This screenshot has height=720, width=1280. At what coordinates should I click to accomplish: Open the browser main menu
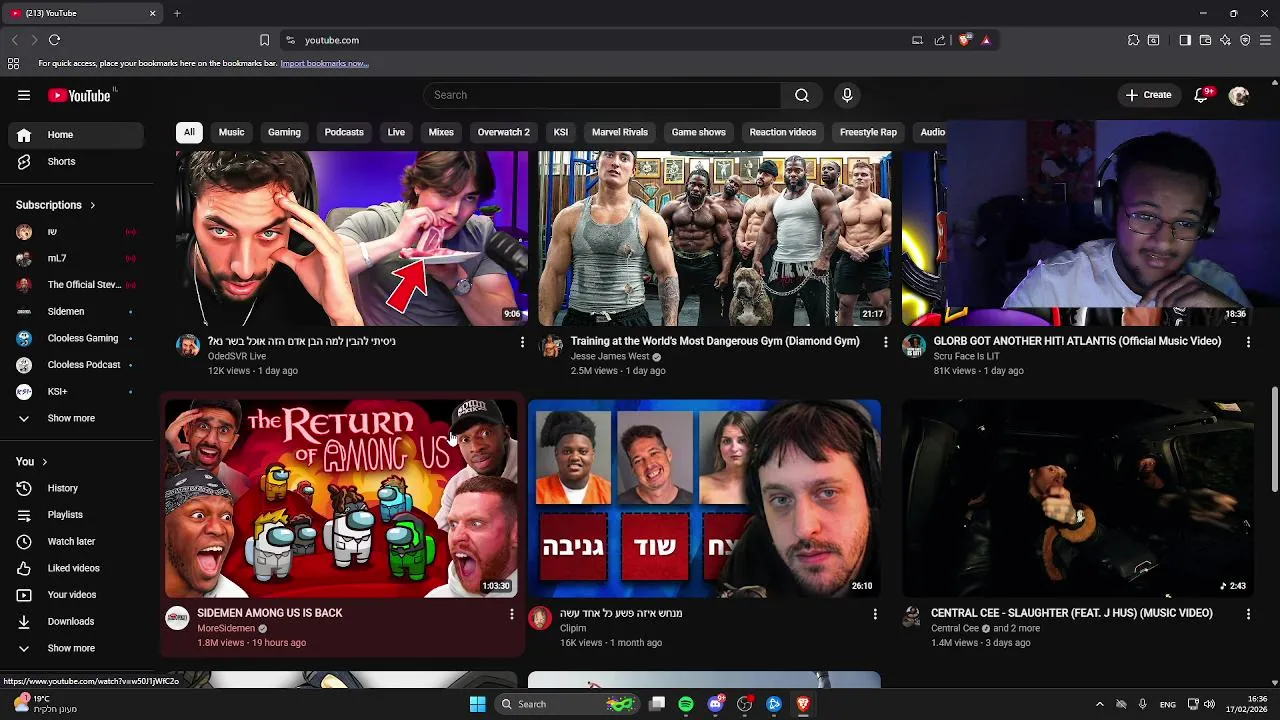pos(1265,40)
